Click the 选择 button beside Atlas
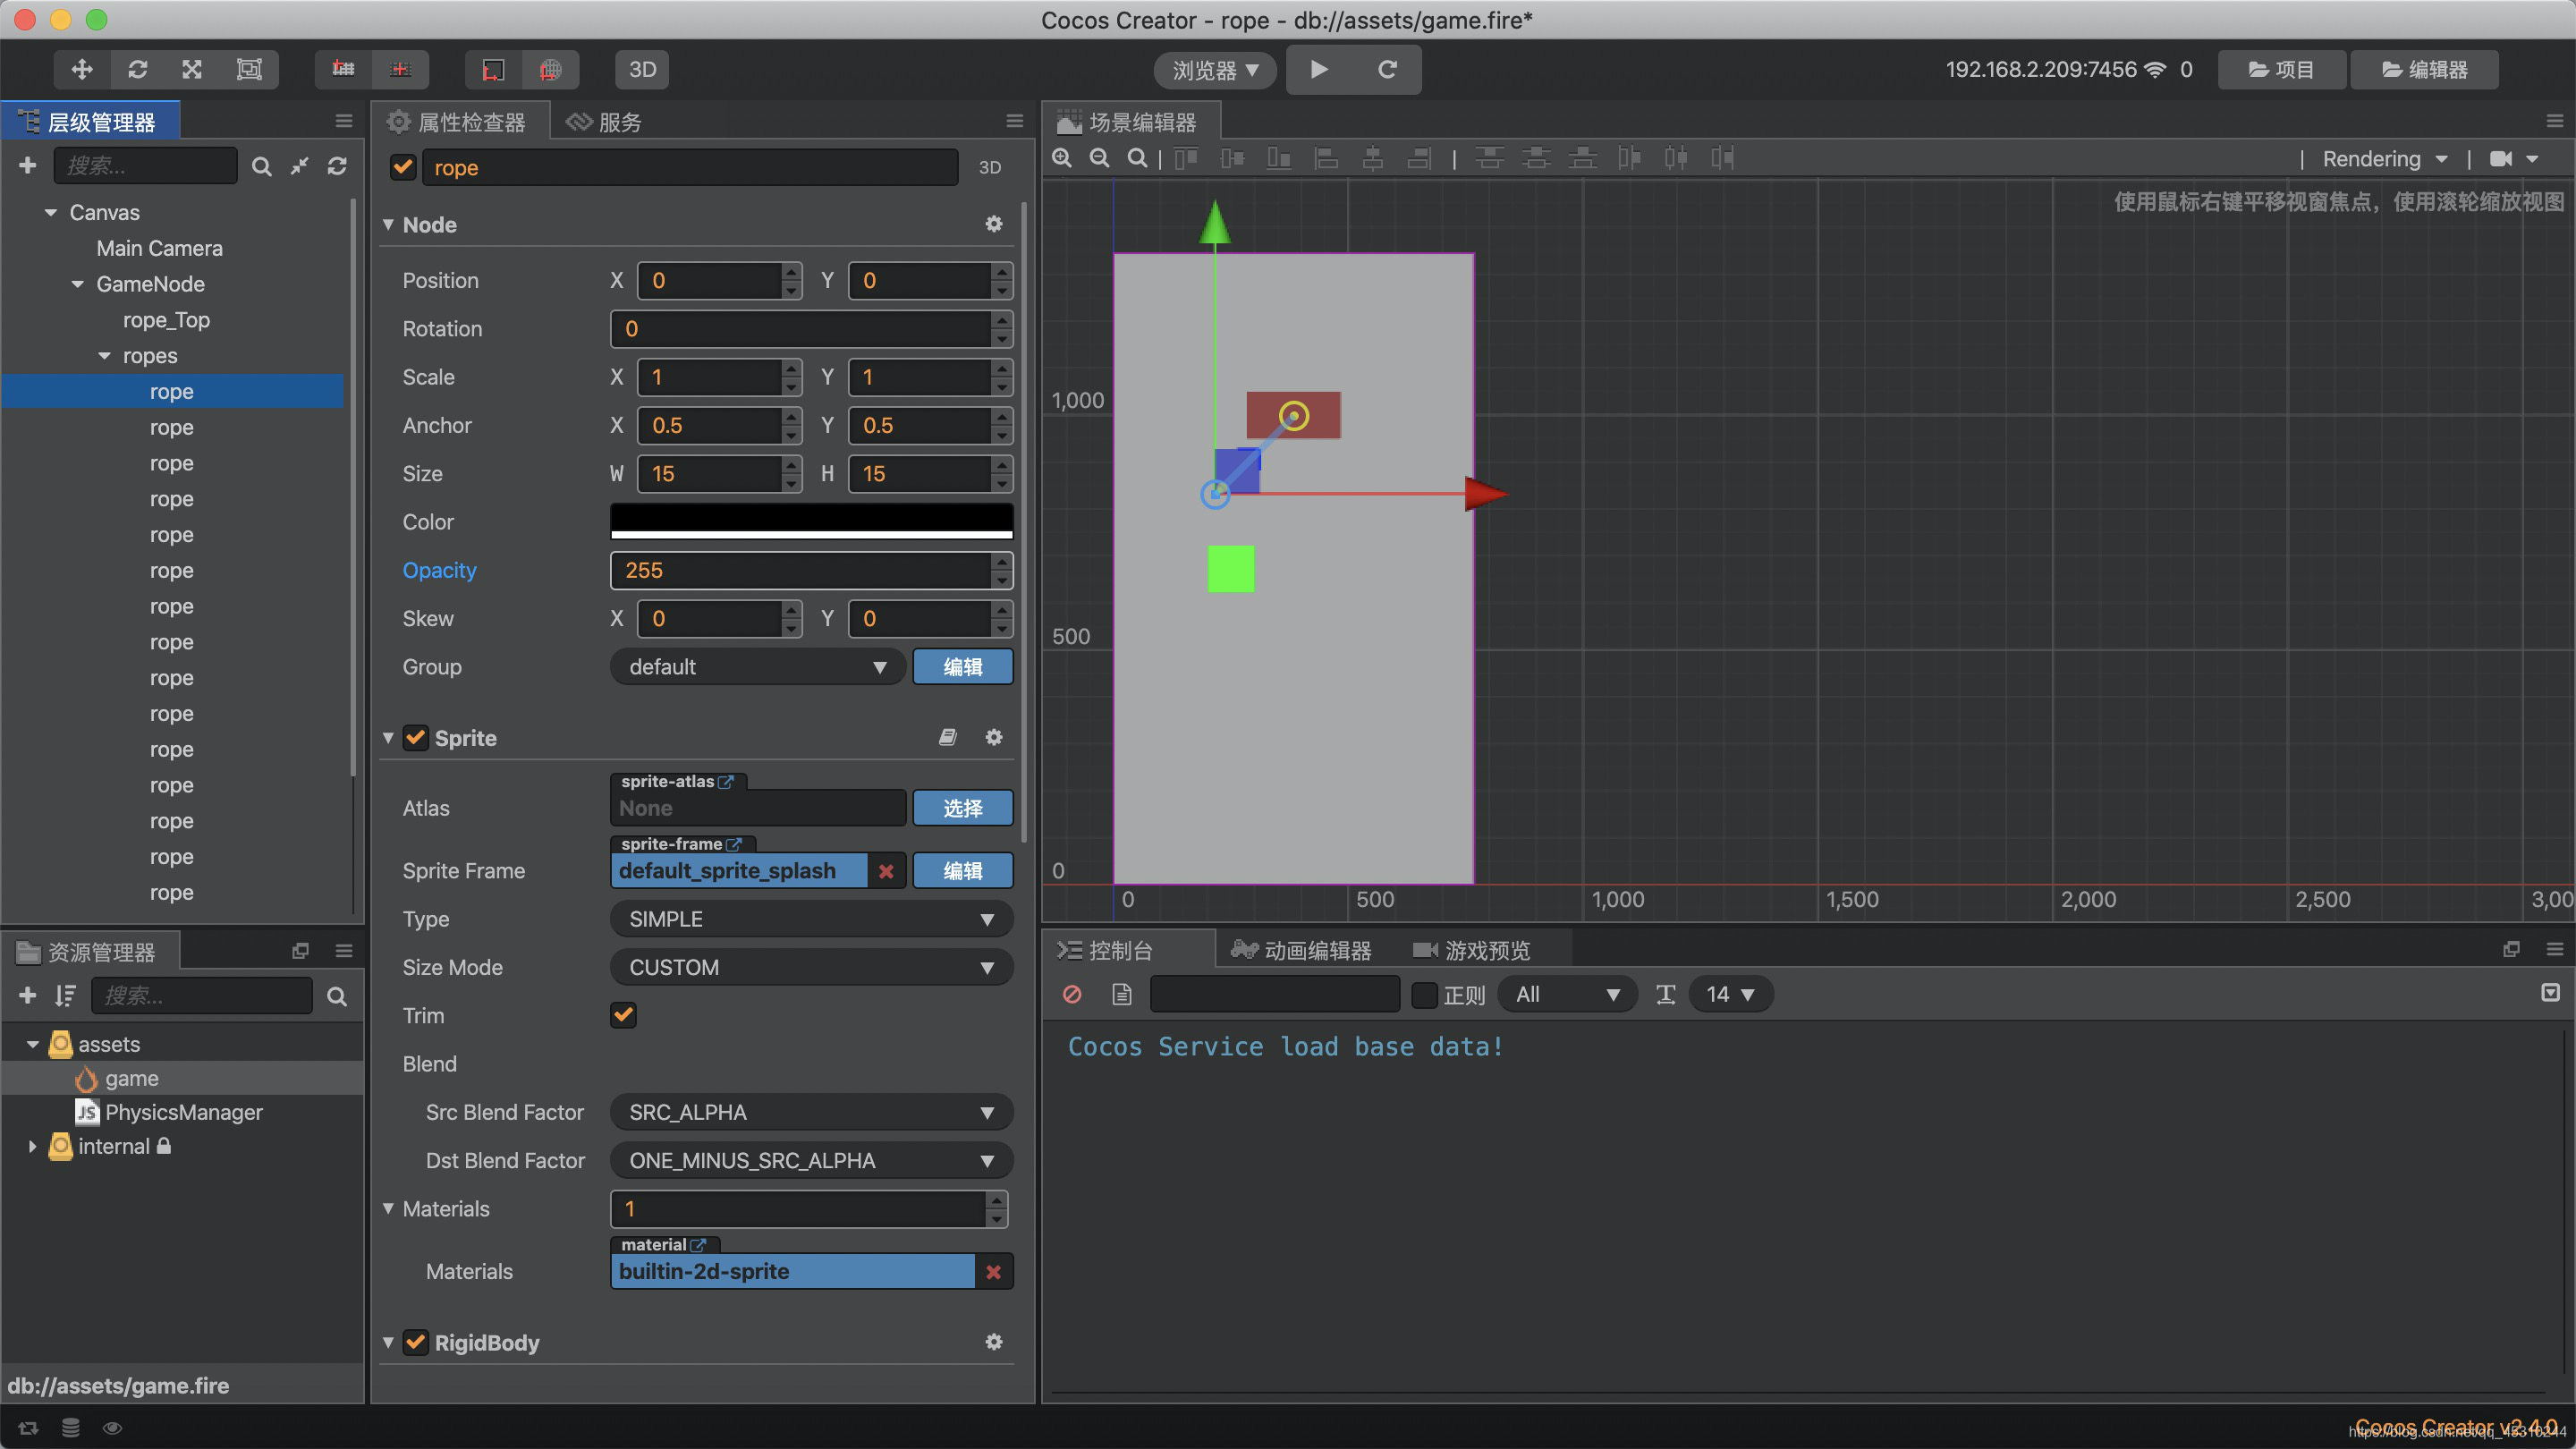This screenshot has width=2576, height=1449. (962, 808)
